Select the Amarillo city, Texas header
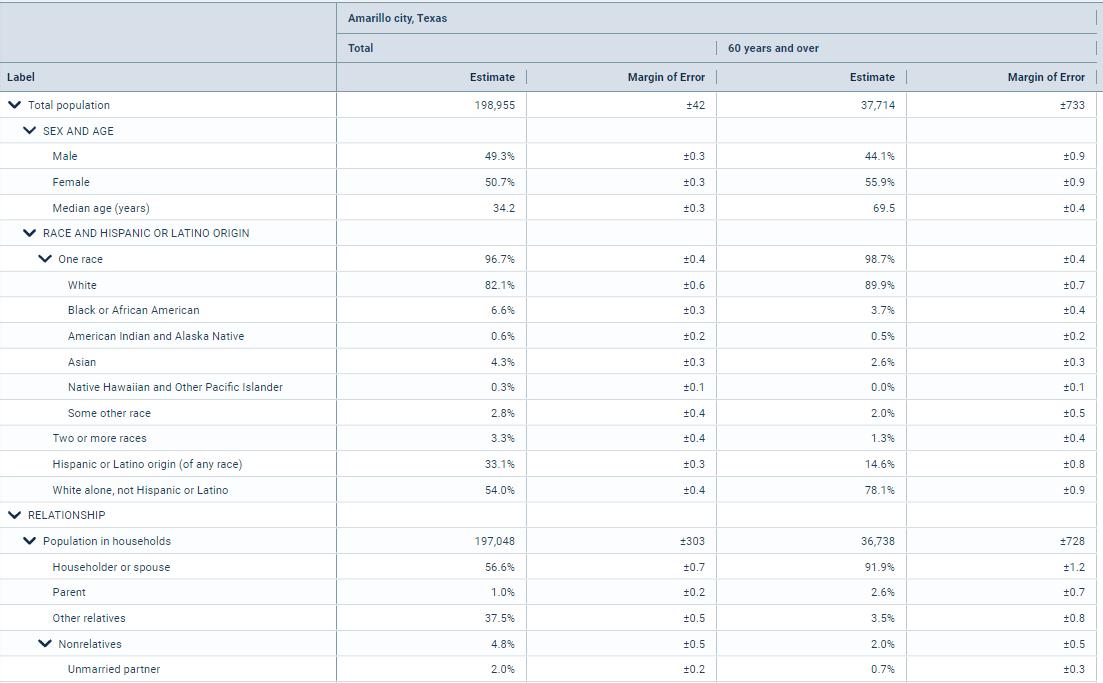Viewport: 1103px width, 683px height. coord(397,18)
